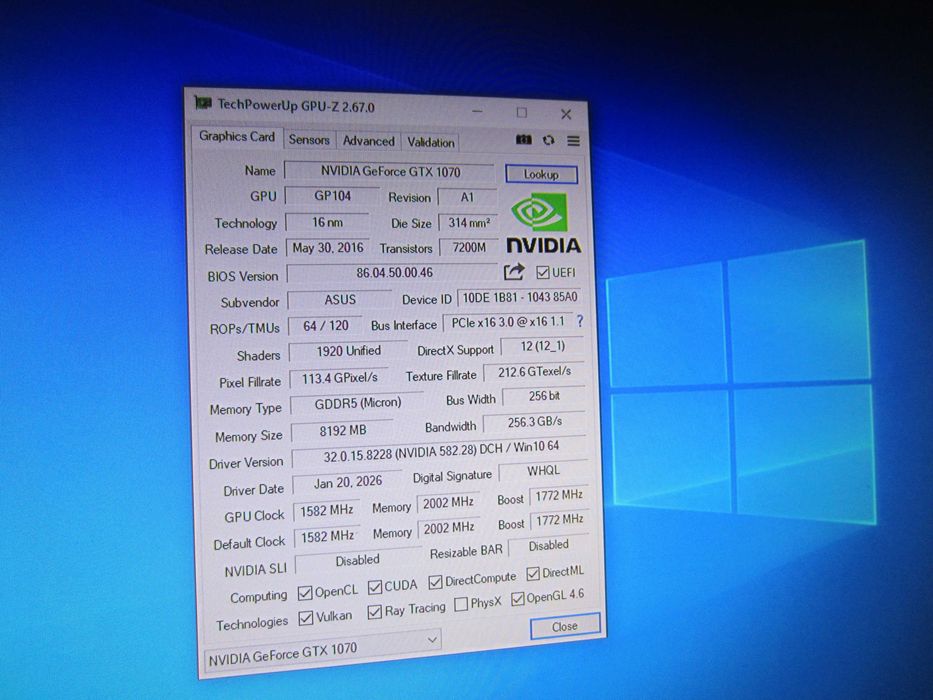Click the BIOS Version field 86.04.50.00.46
Viewport: 933px width, 700px height.
[393, 273]
